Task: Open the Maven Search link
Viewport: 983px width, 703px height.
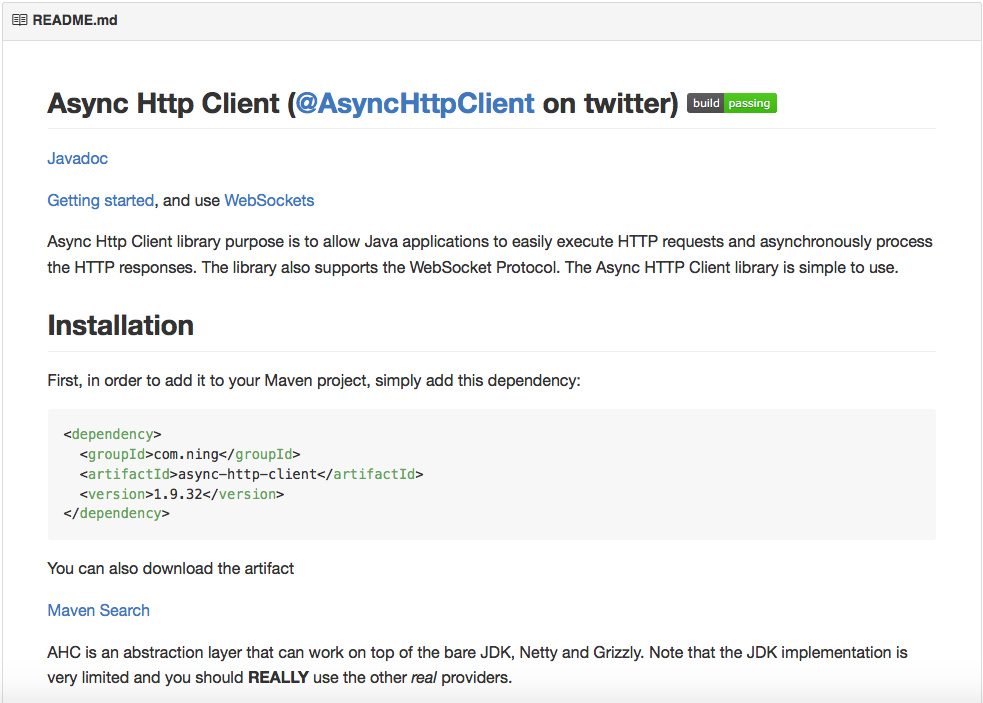Action: pyautogui.click(x=98, y=610)
